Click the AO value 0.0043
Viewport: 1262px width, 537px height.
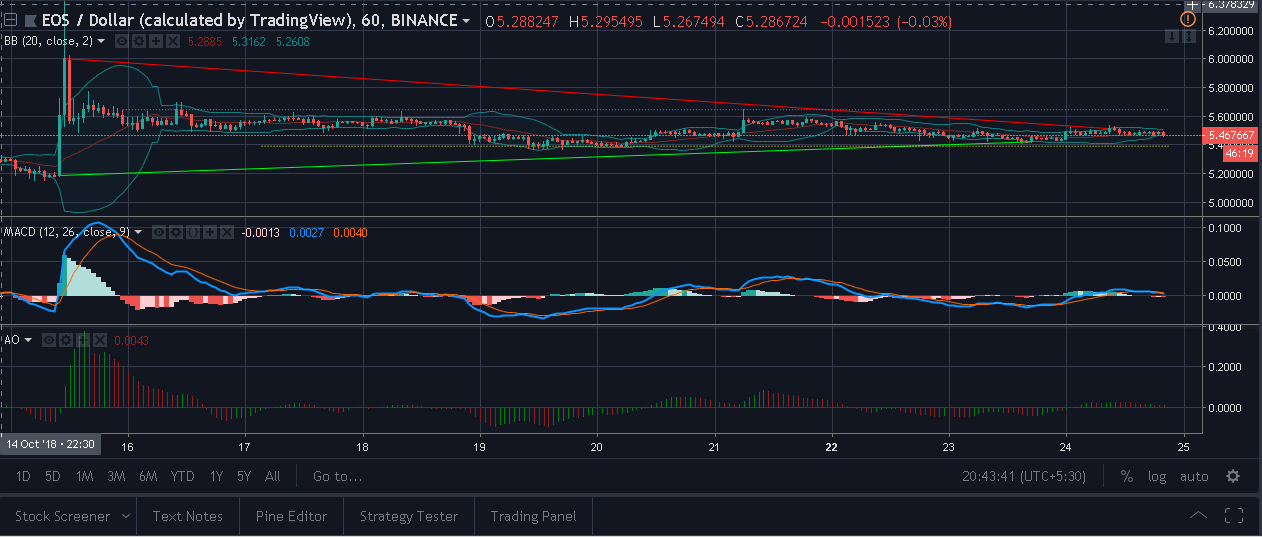point(132,340)
